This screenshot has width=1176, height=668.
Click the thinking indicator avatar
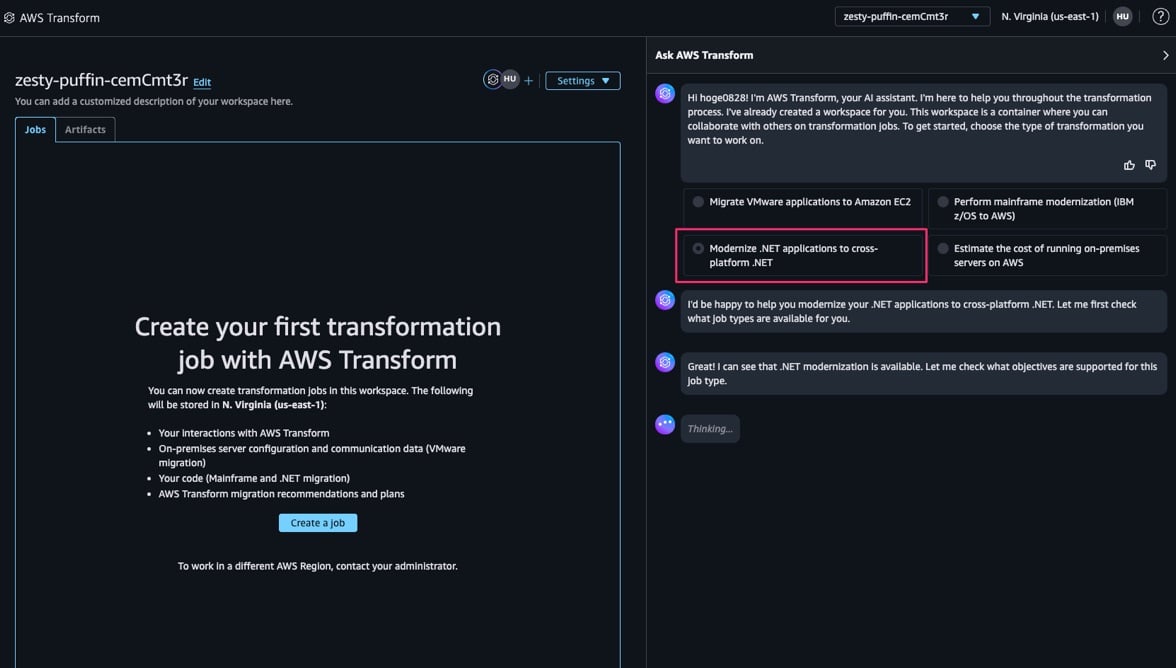point(664,424)
